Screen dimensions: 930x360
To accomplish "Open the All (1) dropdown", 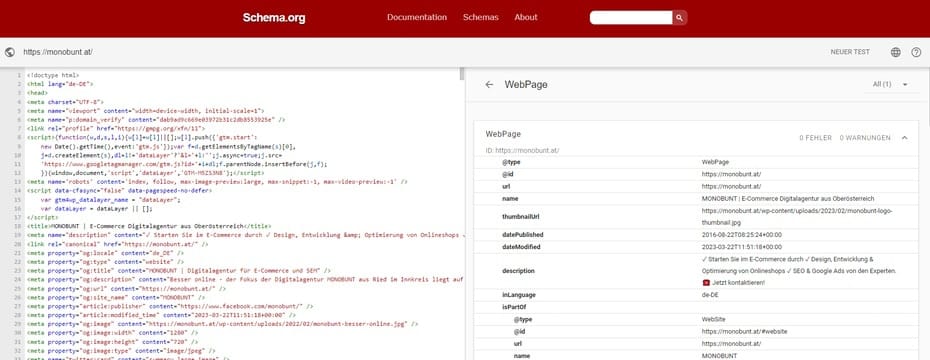I will click(x=890, y=85).
